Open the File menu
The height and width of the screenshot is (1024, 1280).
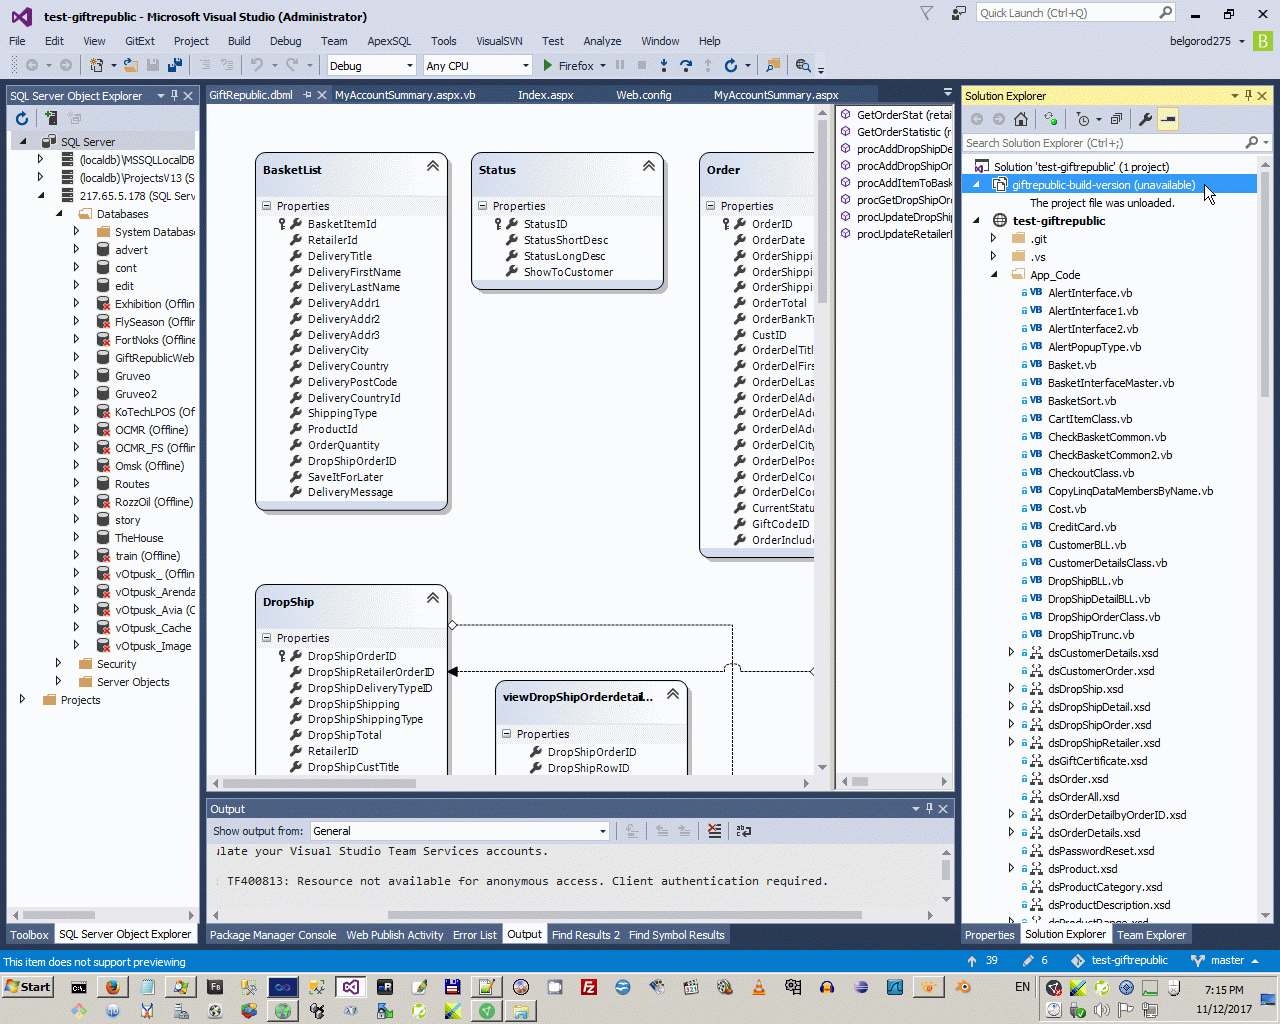pyautogui.click(x=17, y=41)
